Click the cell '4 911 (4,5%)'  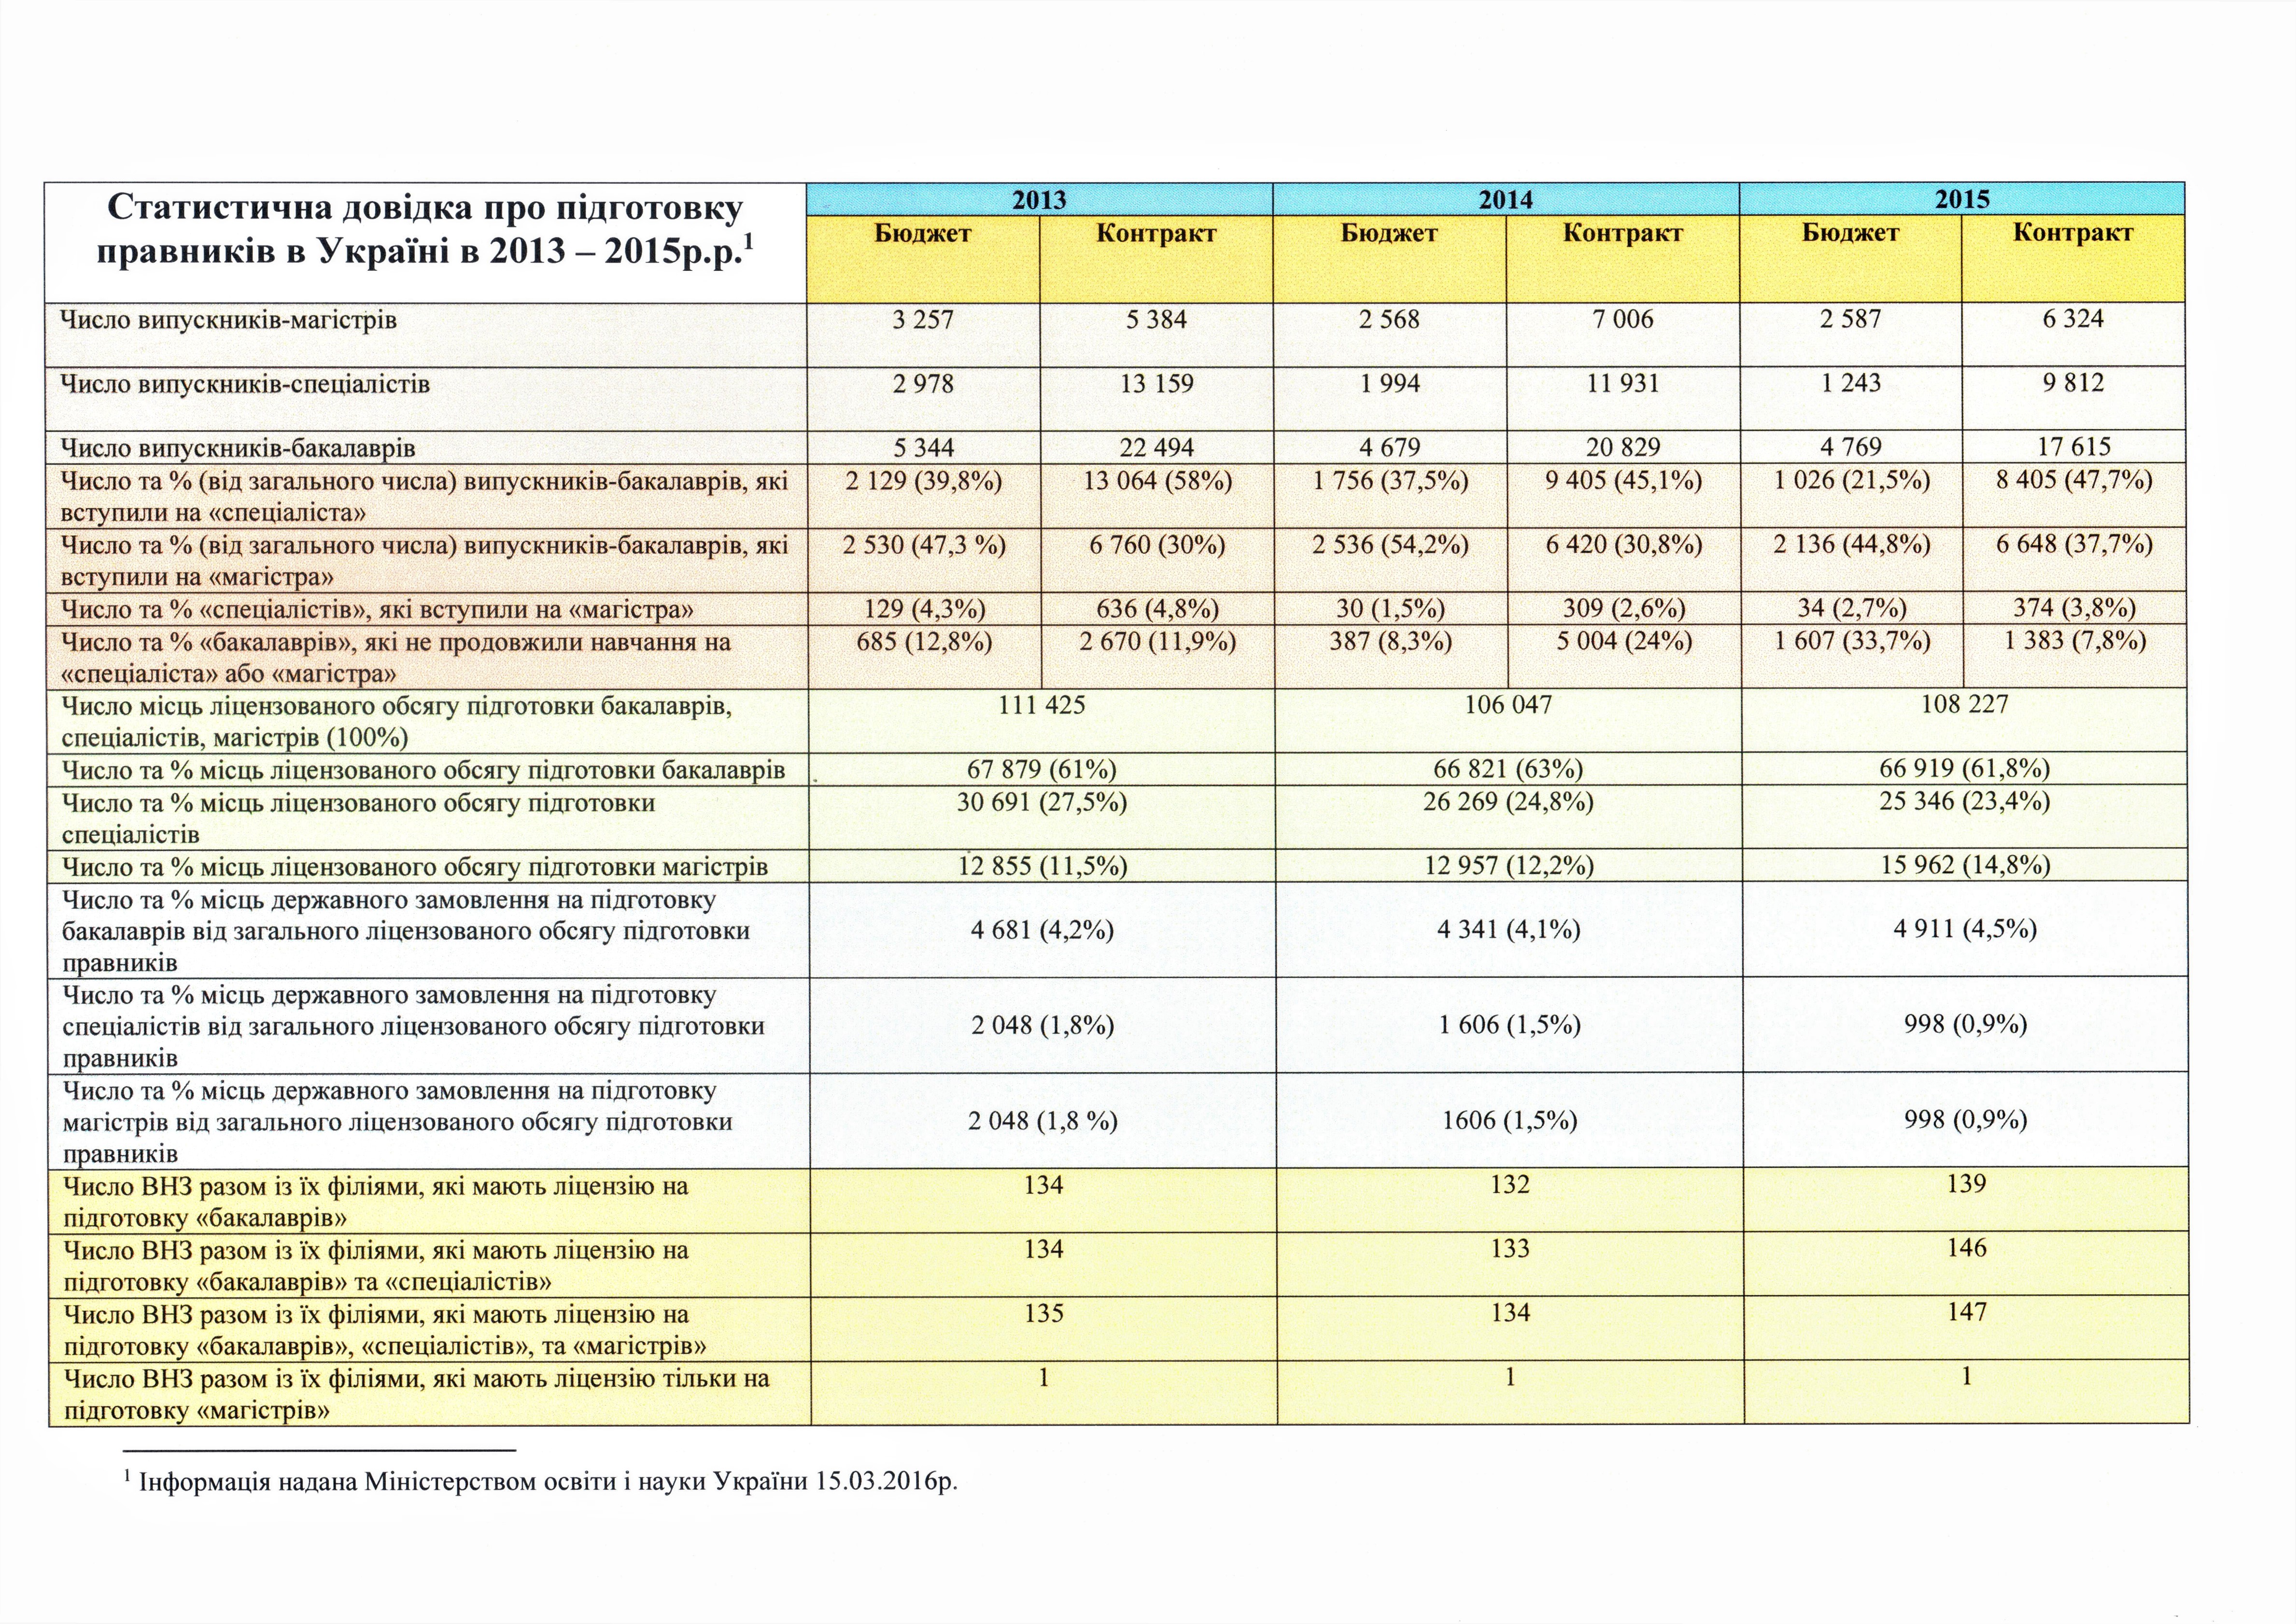[x=1965, y=929]
